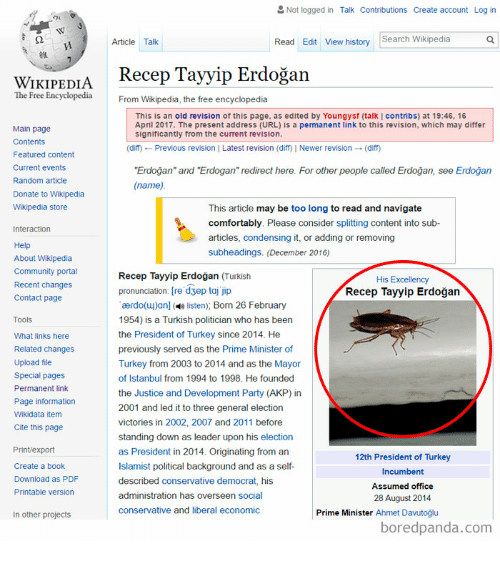The image size is (500, 563).
Task: Click the broom cleanup notice icon
Action: 184,230
